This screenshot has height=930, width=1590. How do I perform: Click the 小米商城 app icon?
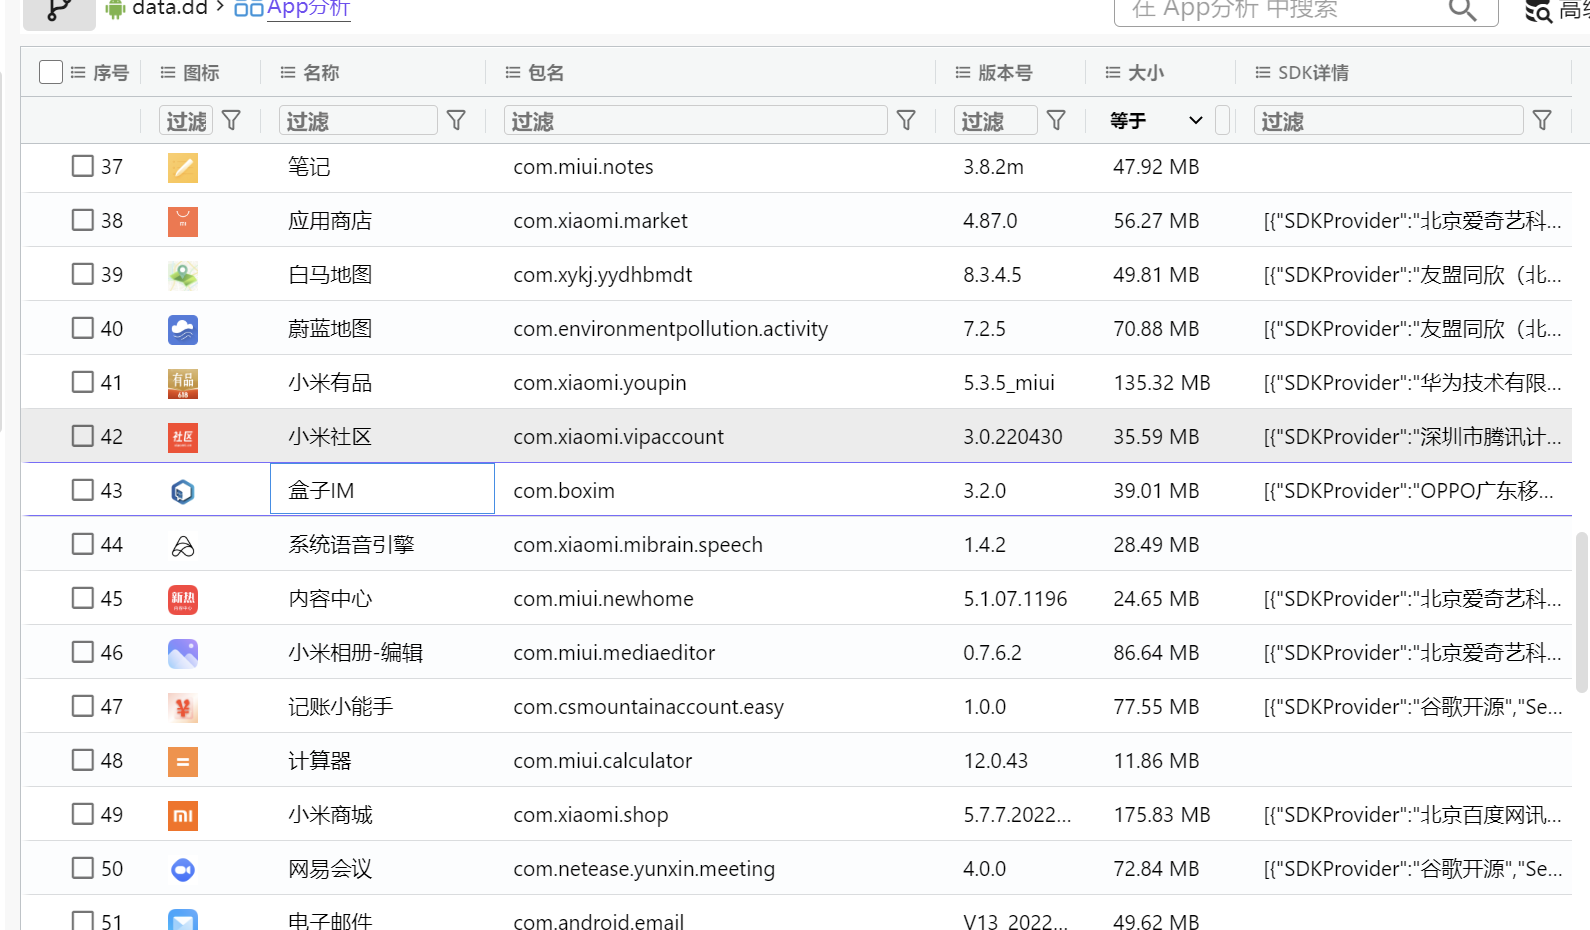tap(183, 815)
